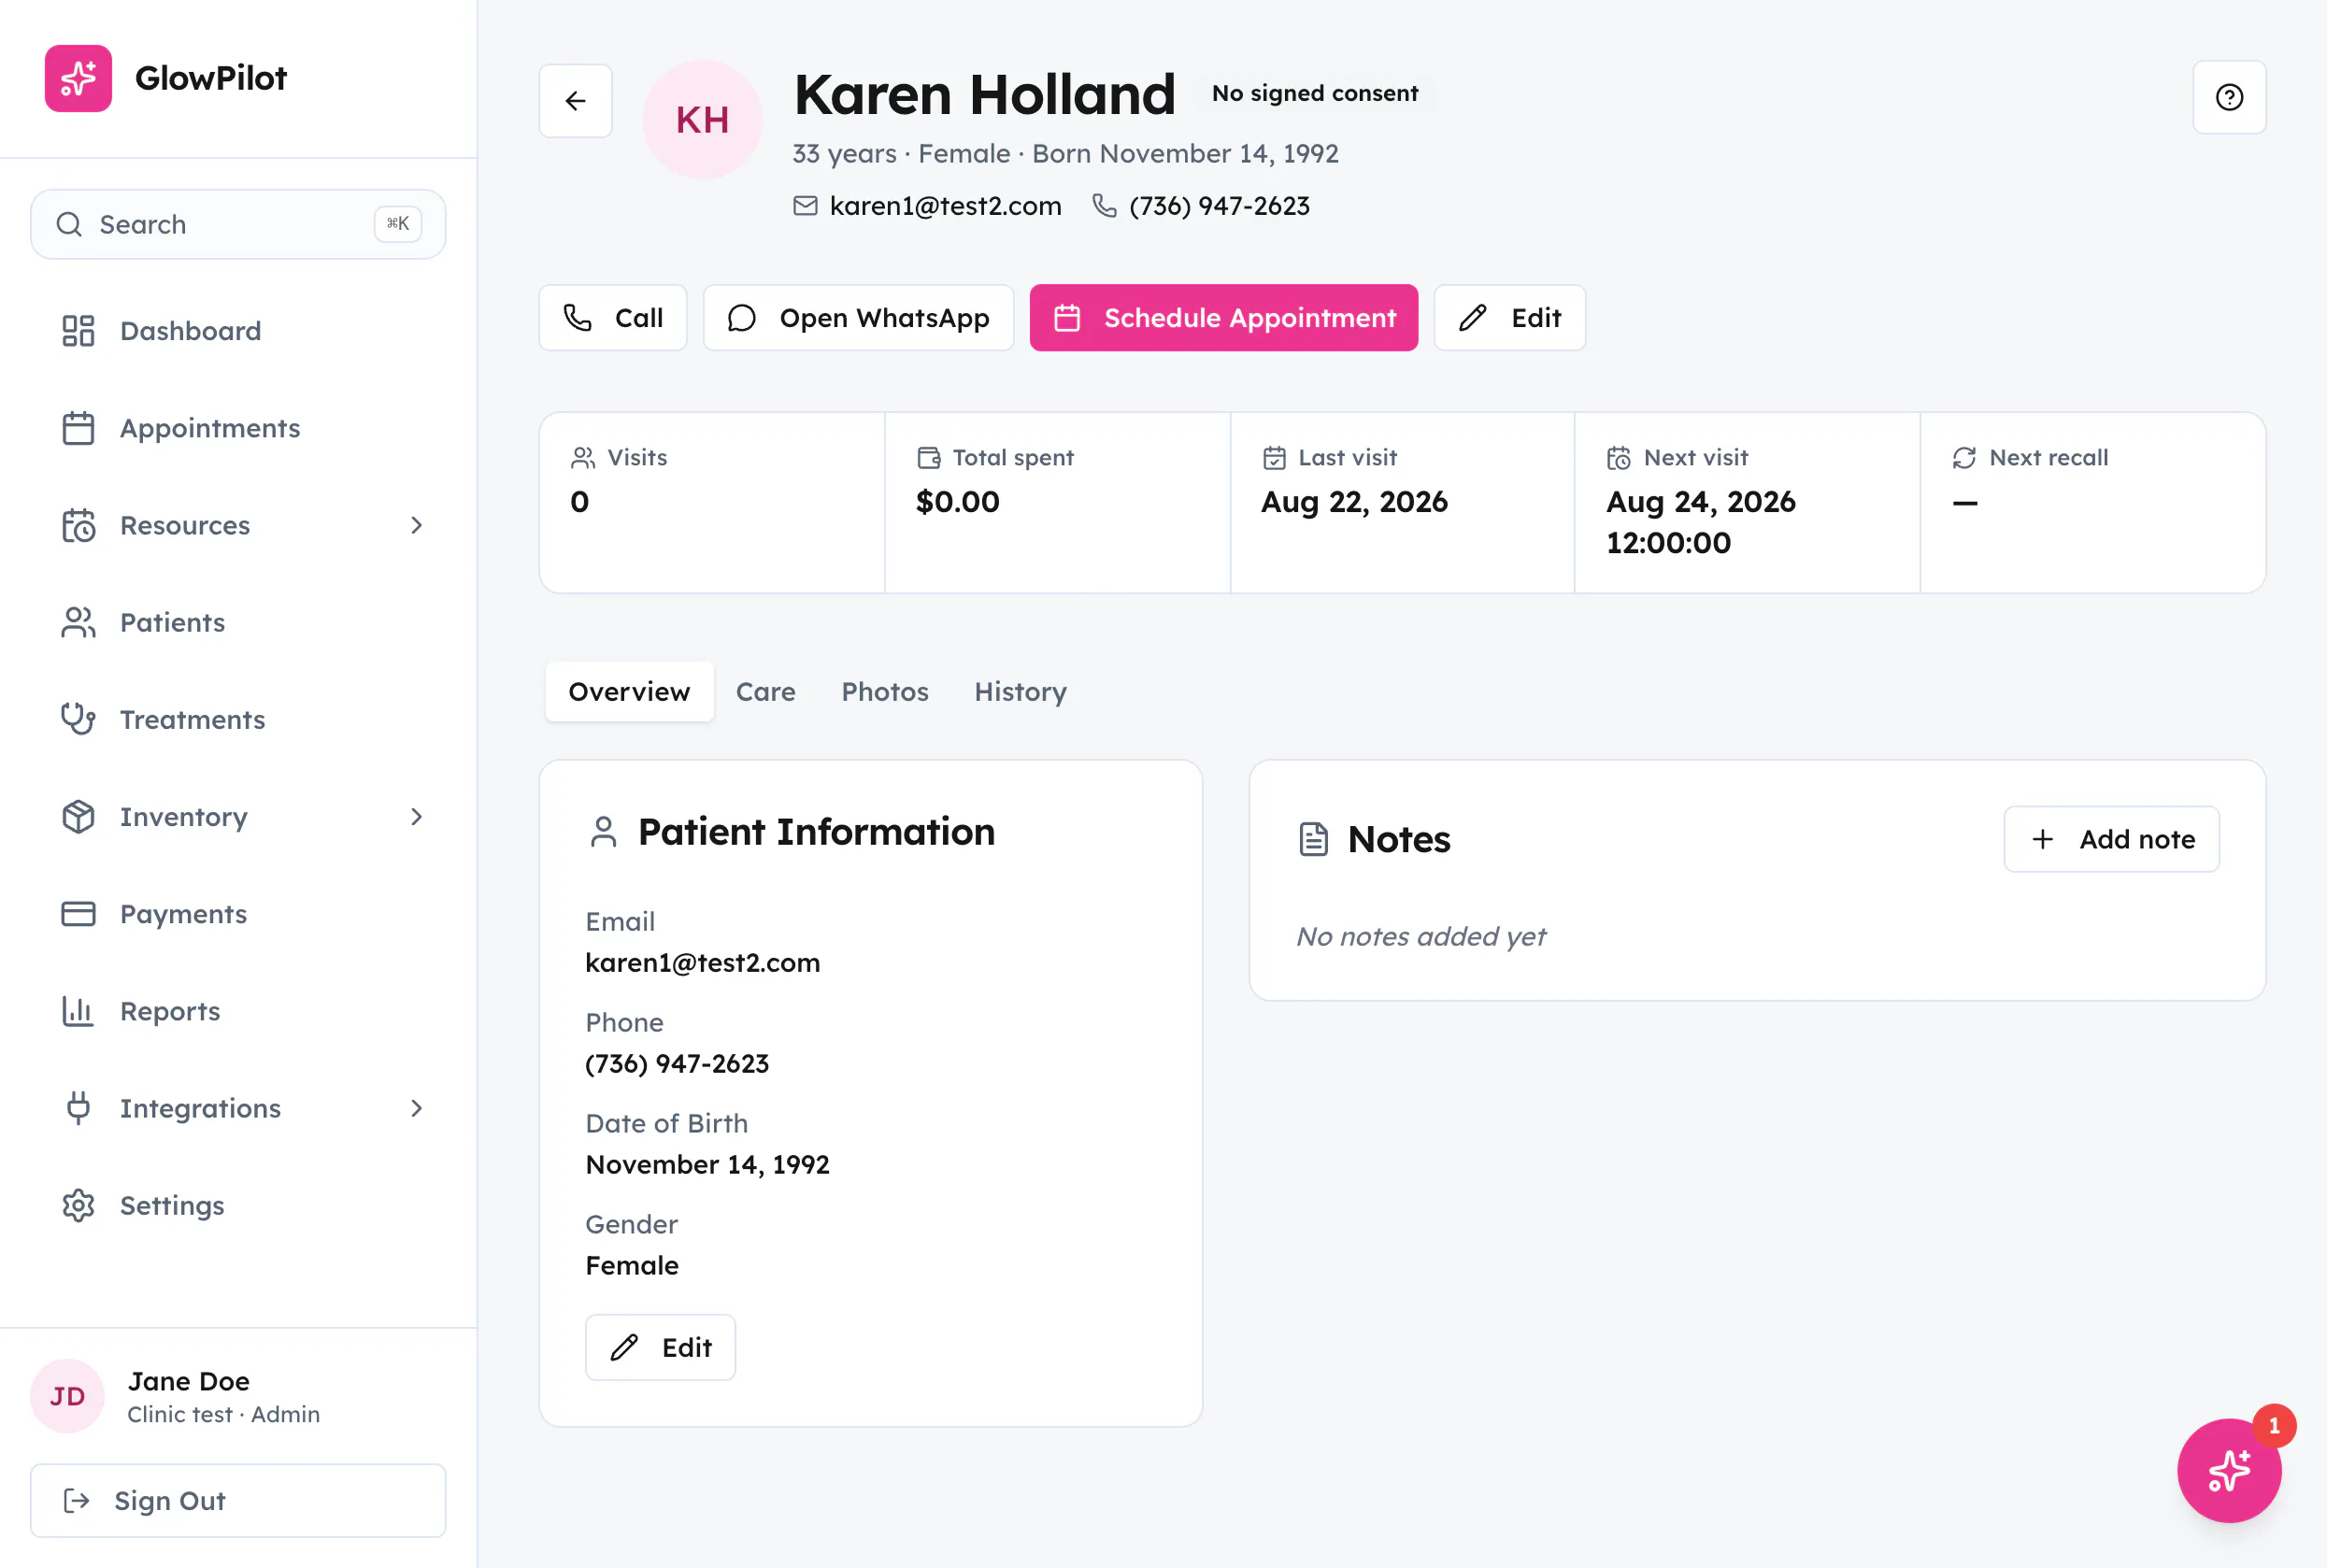The width and height of the screenshot is (2327, 1568).
Task: Switch to the Care tab
Action: click(x=765, y=691)
